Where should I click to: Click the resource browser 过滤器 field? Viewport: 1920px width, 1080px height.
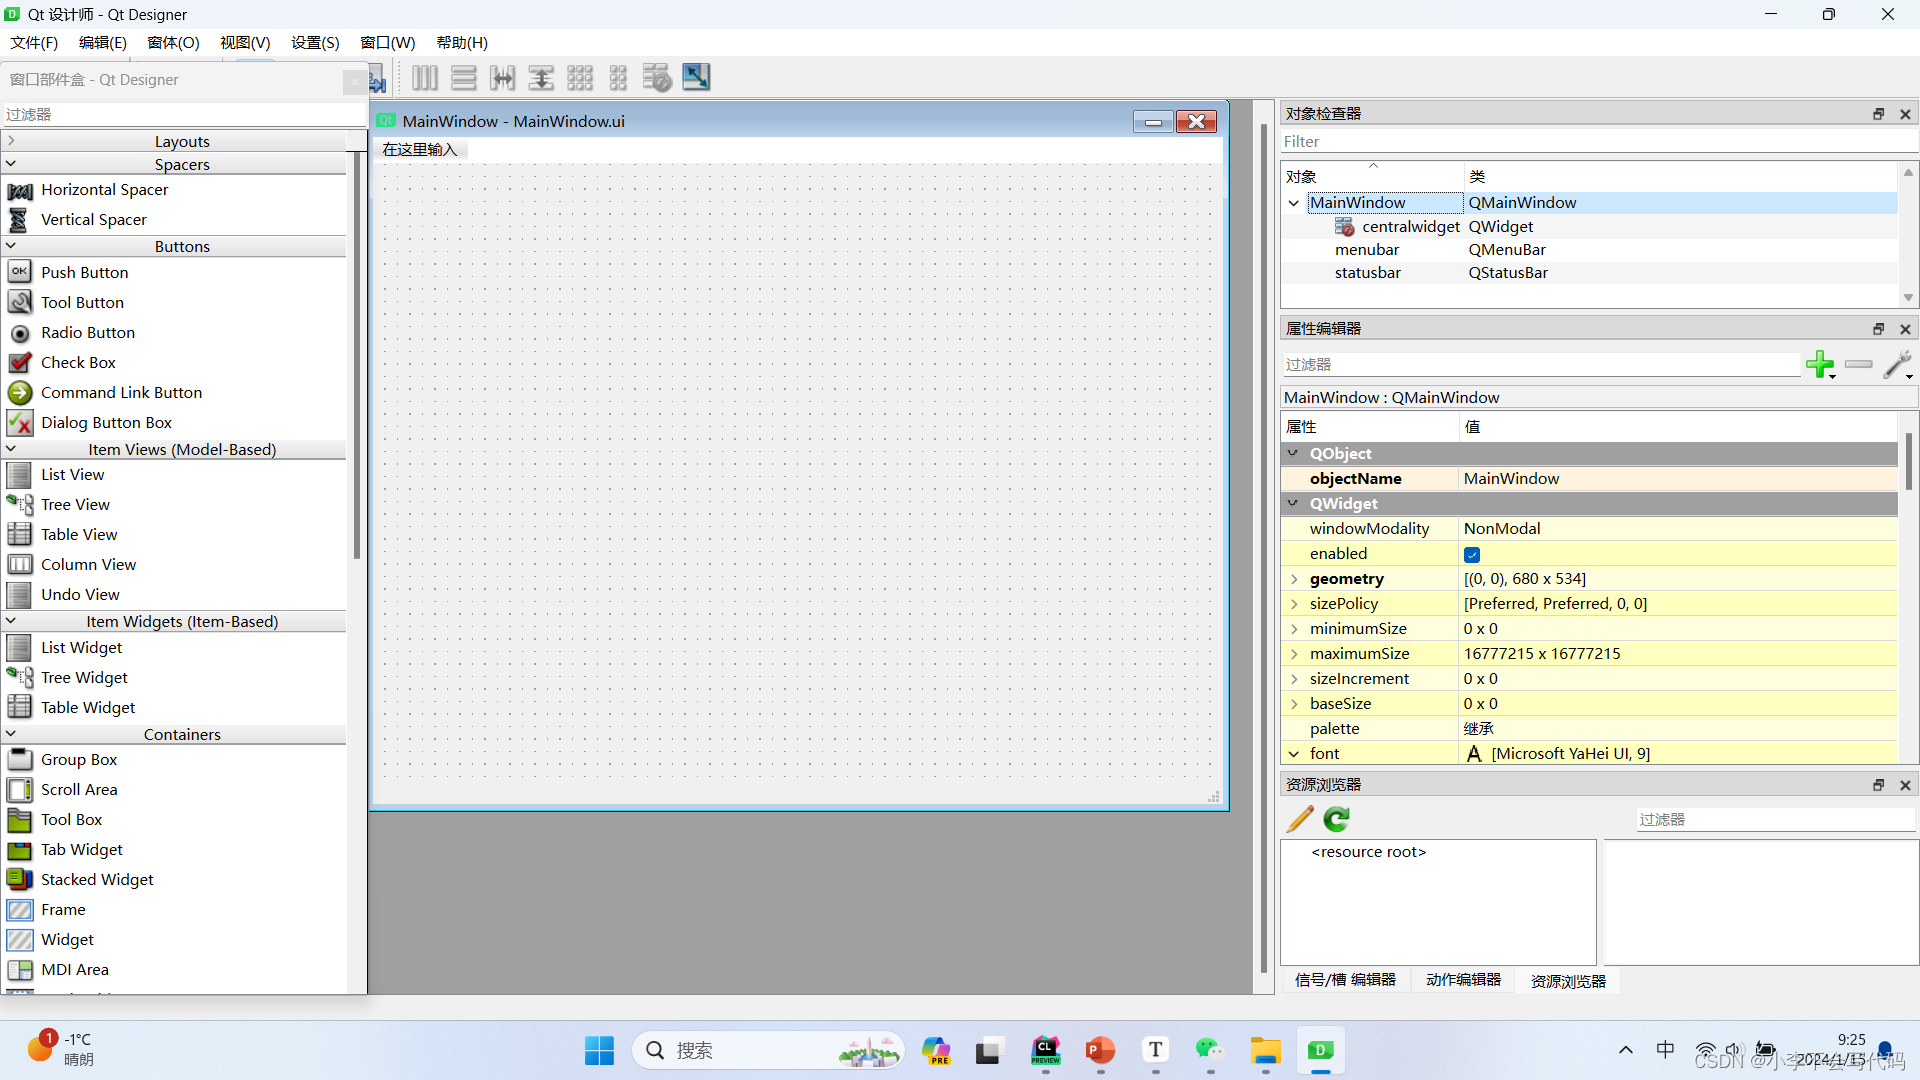(x=1775, y=819)
